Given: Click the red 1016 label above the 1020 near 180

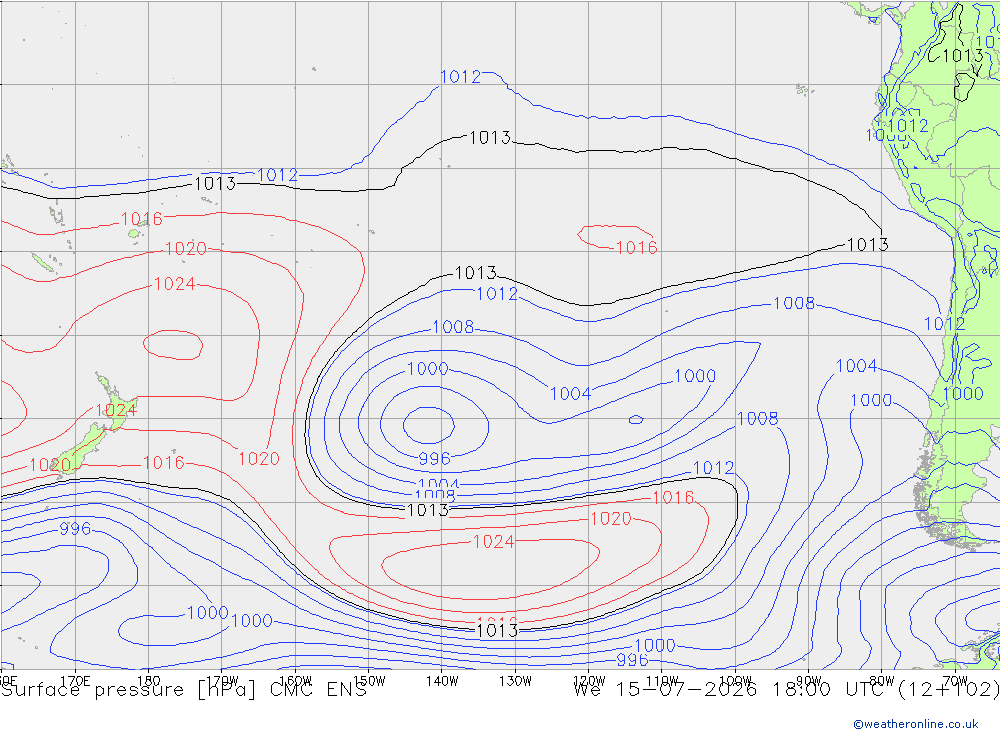Looking at the screenshot, I should pos(142,219).
